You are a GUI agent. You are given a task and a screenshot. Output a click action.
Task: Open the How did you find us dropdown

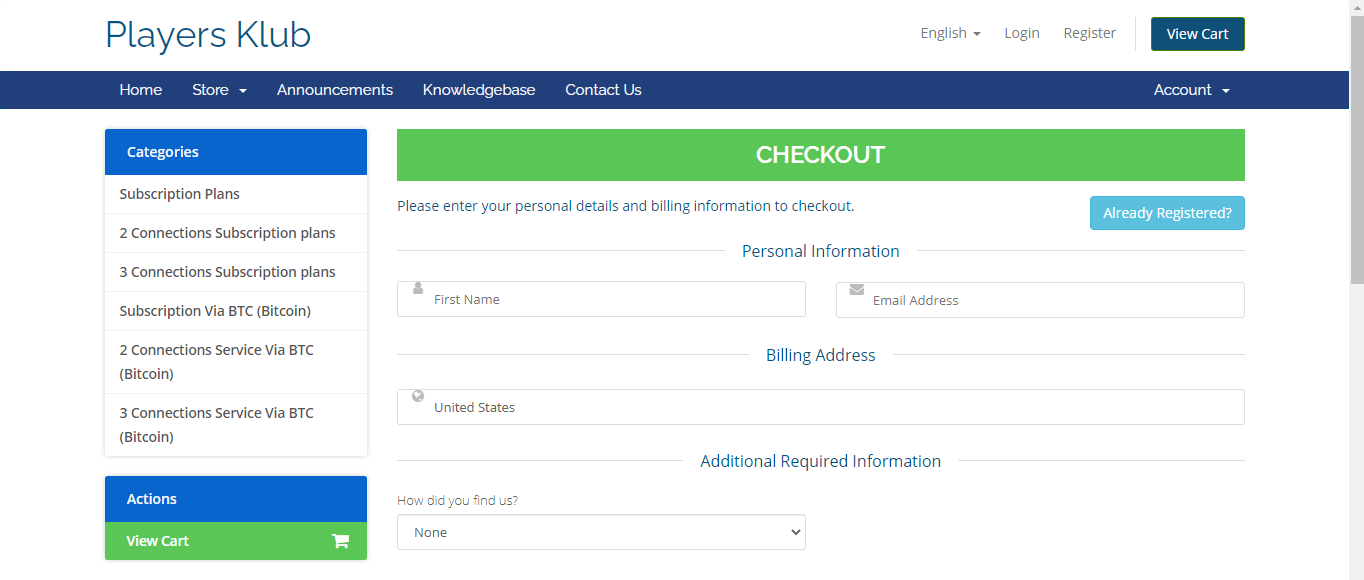pyautogui.click(x=601, y=532)
